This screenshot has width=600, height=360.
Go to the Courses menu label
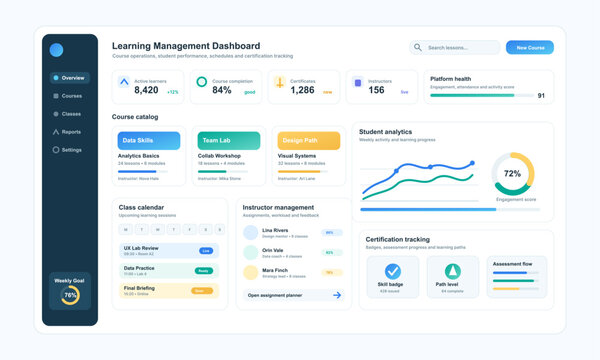click(x=72, y=96)
